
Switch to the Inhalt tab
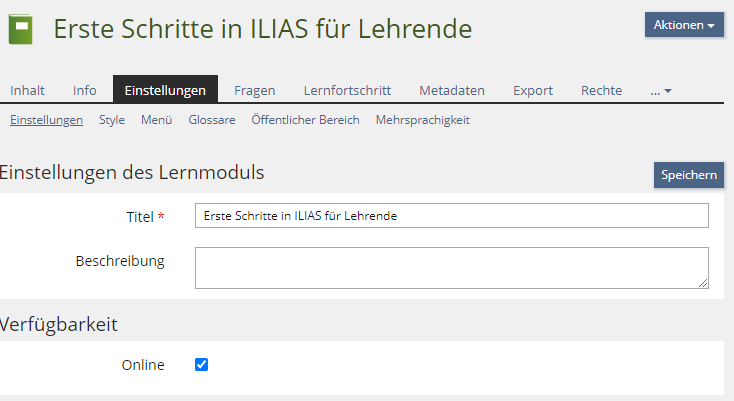coord(27,90)
